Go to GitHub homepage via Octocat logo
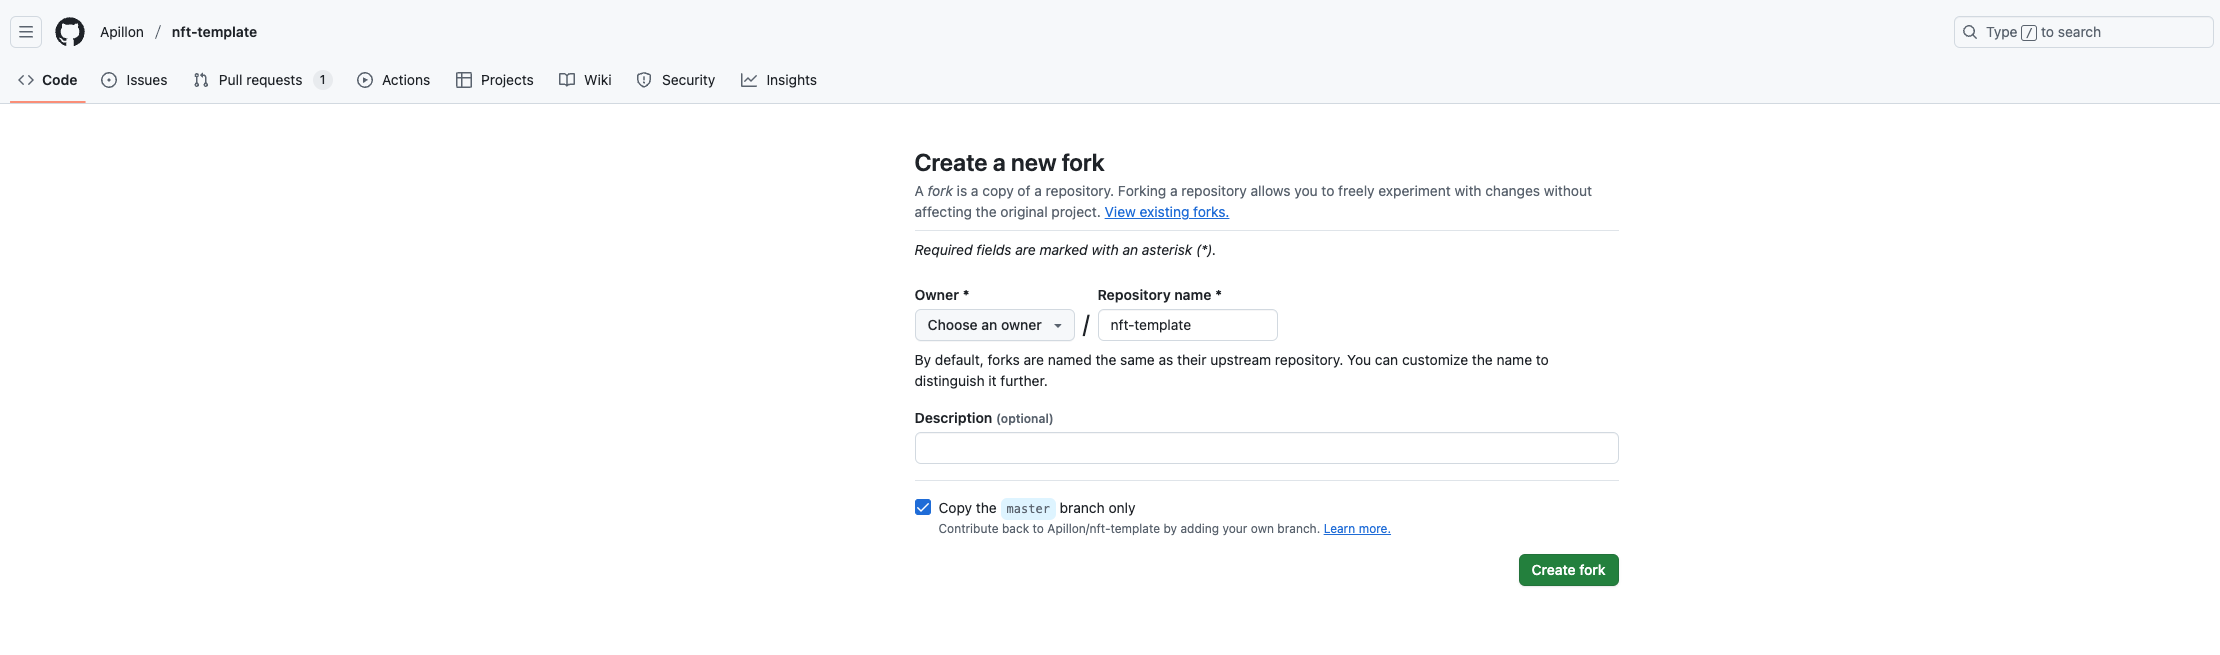Viewport: 2220px width, 655px height. (x=70, y=32)
